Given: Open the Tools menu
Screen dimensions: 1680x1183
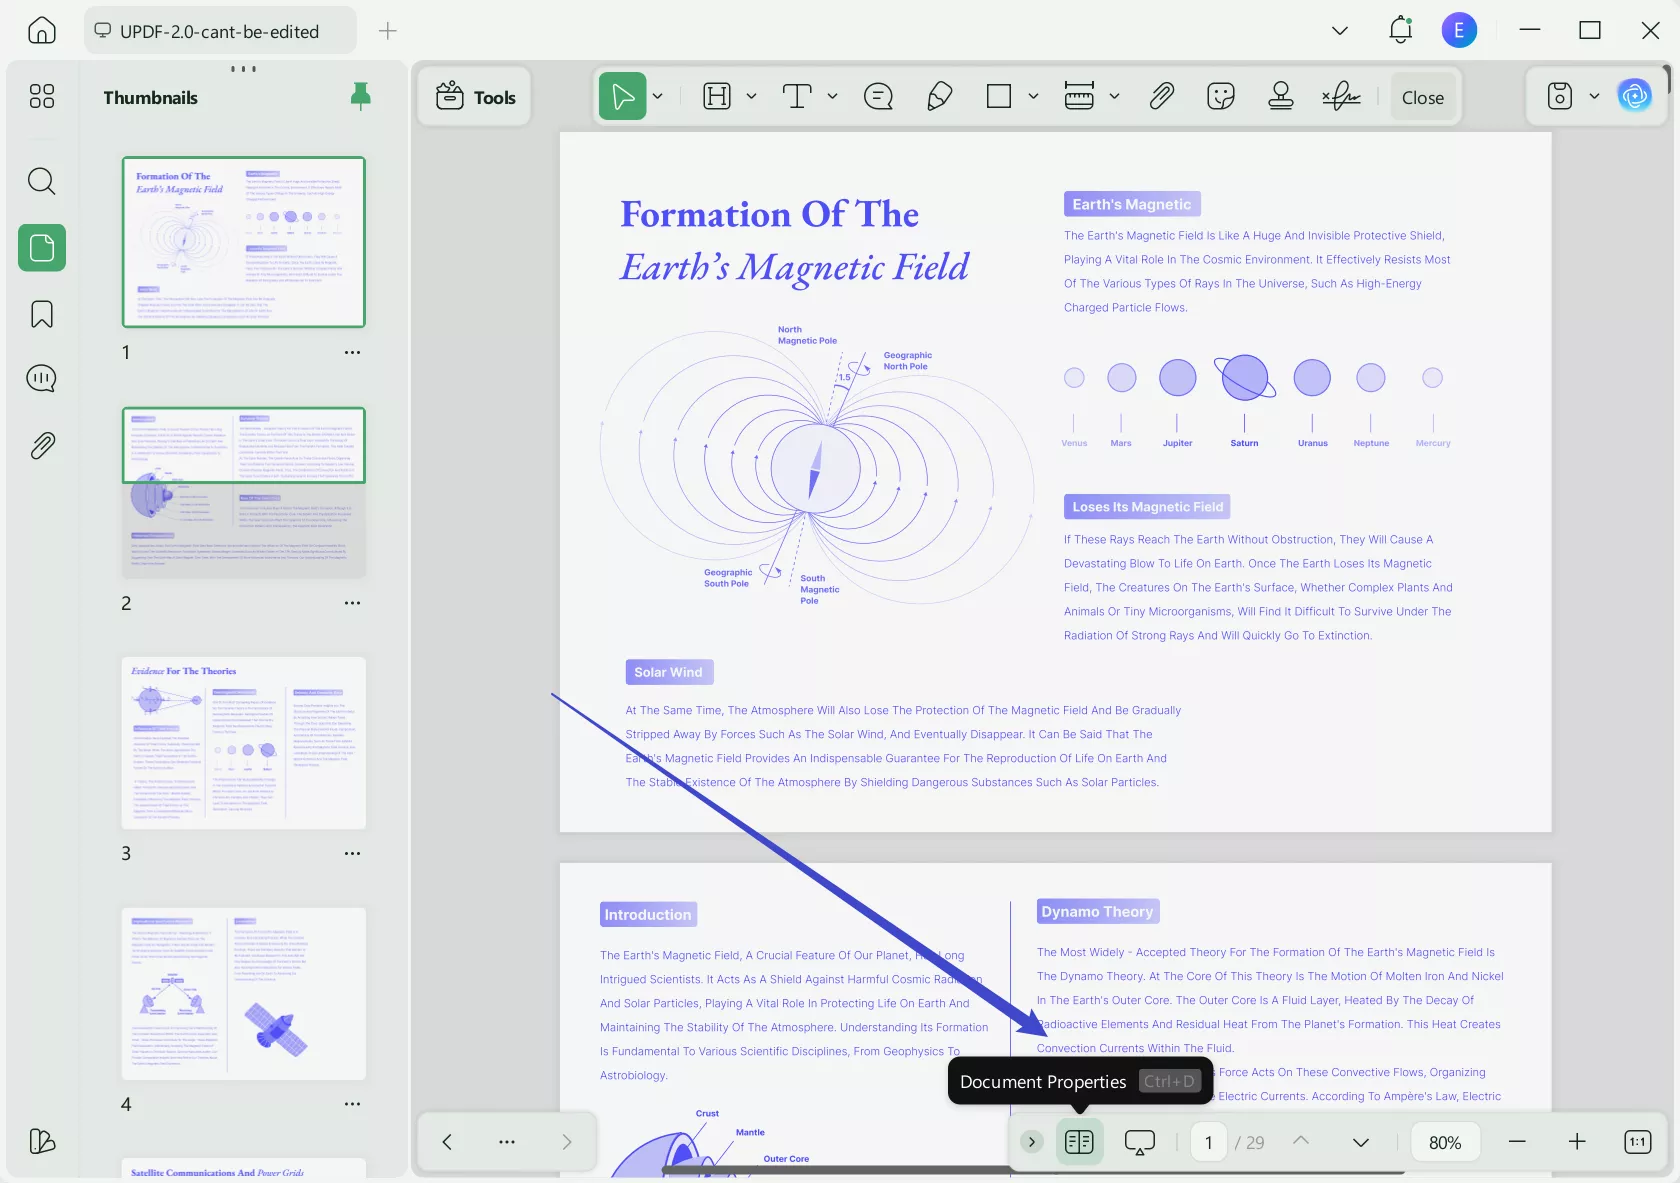Looking at the screenshot, I should (475, 96).
